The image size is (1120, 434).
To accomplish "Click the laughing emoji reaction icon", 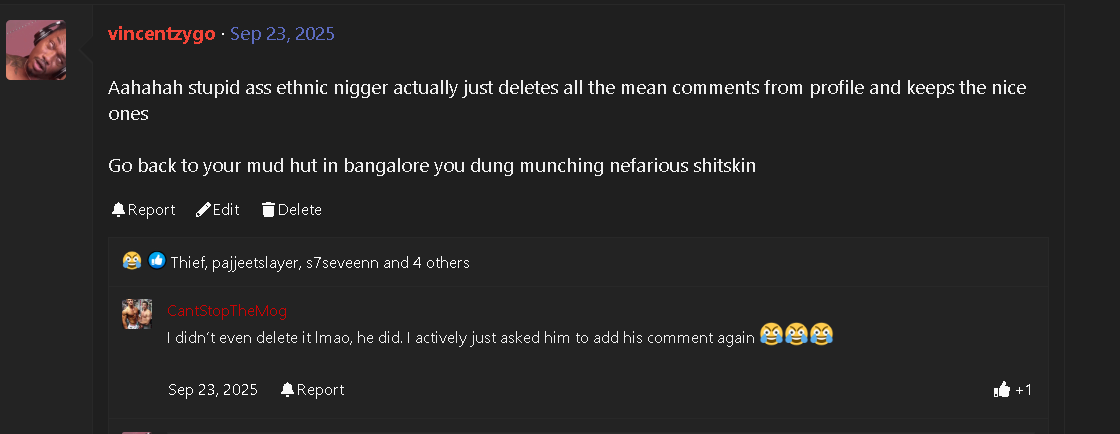I will click(x=132, y=261).
